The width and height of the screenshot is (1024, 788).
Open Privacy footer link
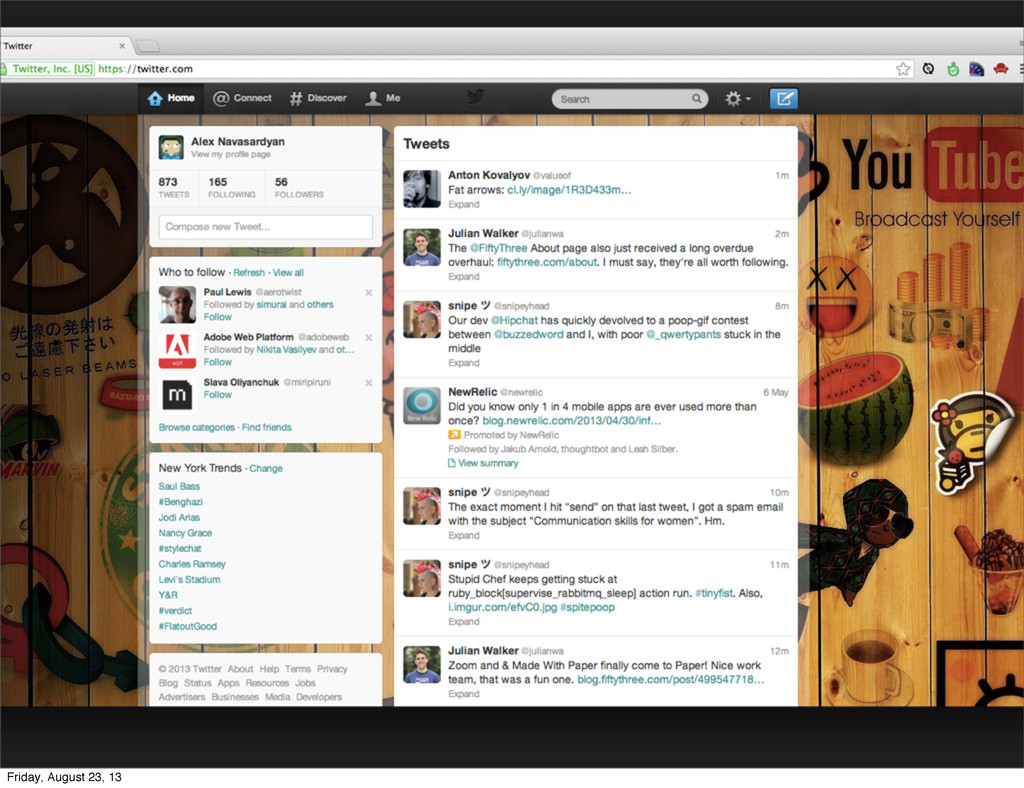point(332,669)
